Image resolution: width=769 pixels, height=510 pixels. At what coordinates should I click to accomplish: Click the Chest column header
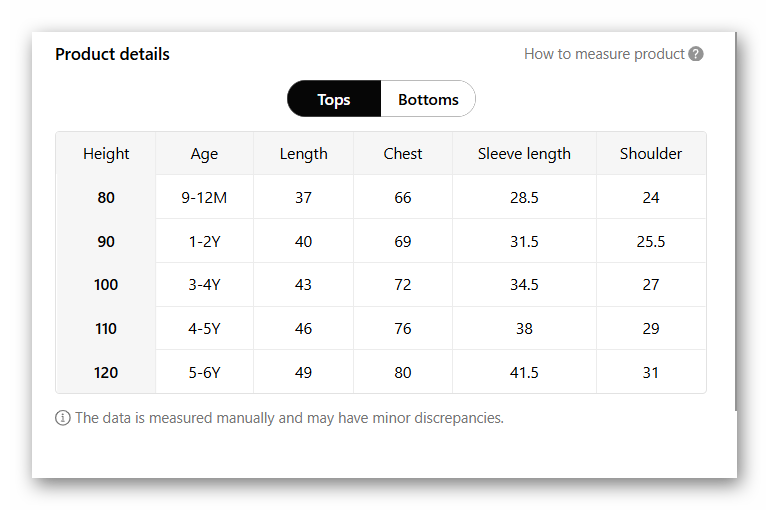click(x=402, y=154)
